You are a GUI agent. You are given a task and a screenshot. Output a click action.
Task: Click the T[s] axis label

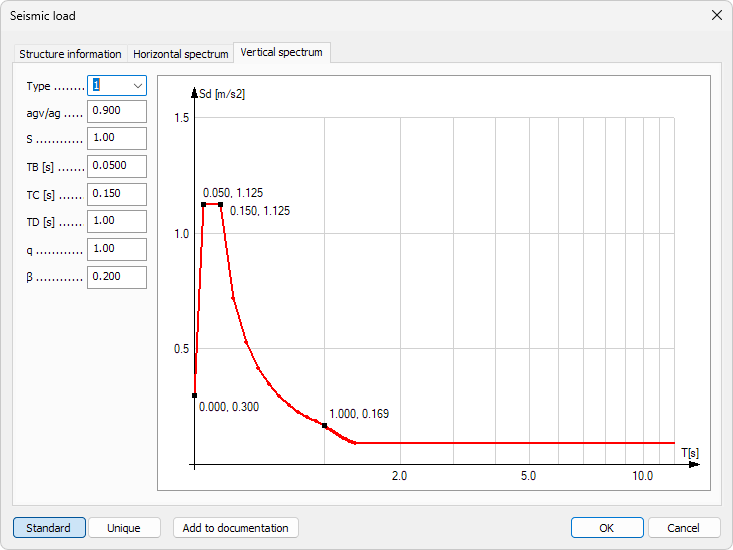[690, 453]
